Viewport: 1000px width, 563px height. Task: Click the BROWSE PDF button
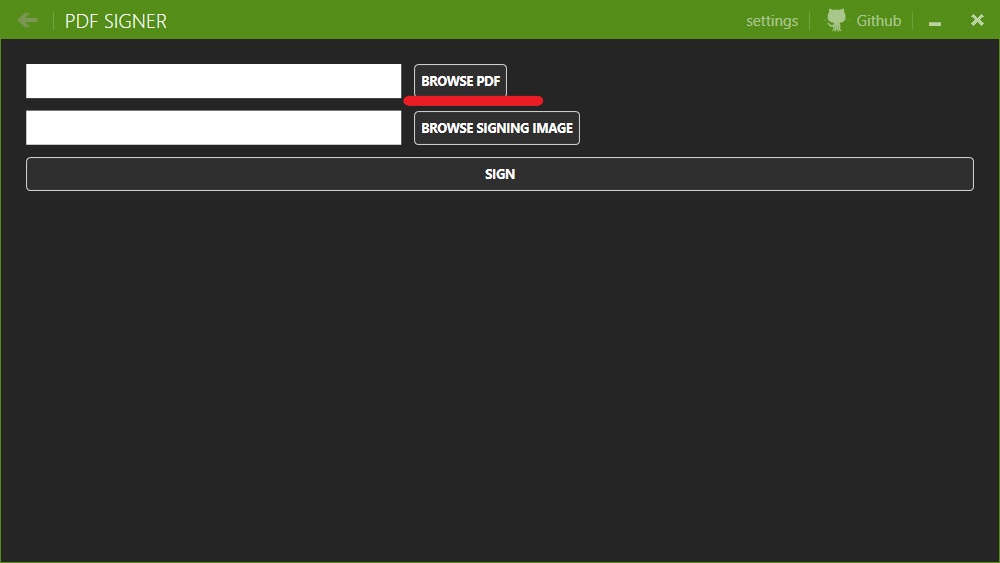pyautogui.click(x=460, y=81)
